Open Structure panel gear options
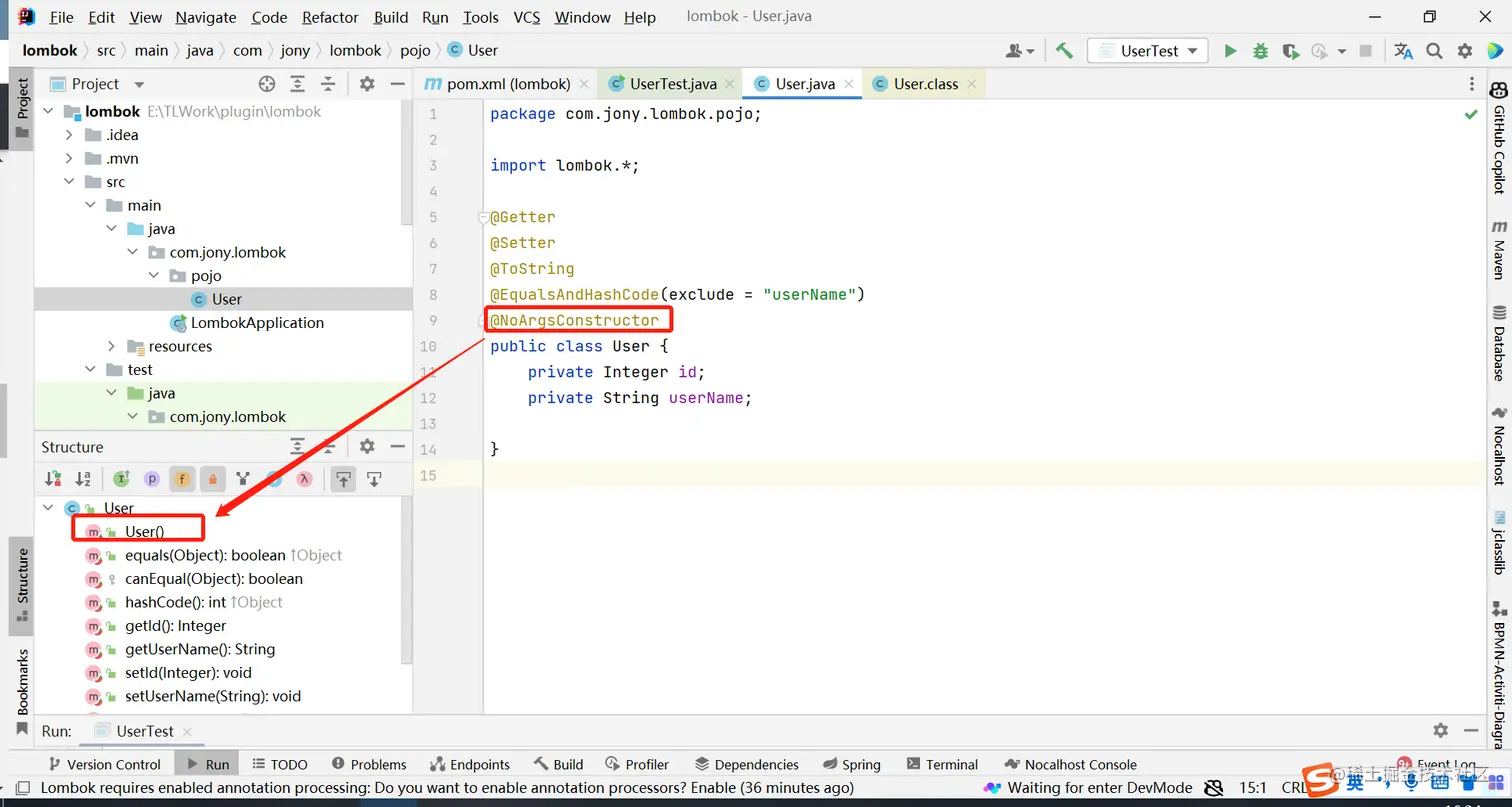 tap(367, 447)
